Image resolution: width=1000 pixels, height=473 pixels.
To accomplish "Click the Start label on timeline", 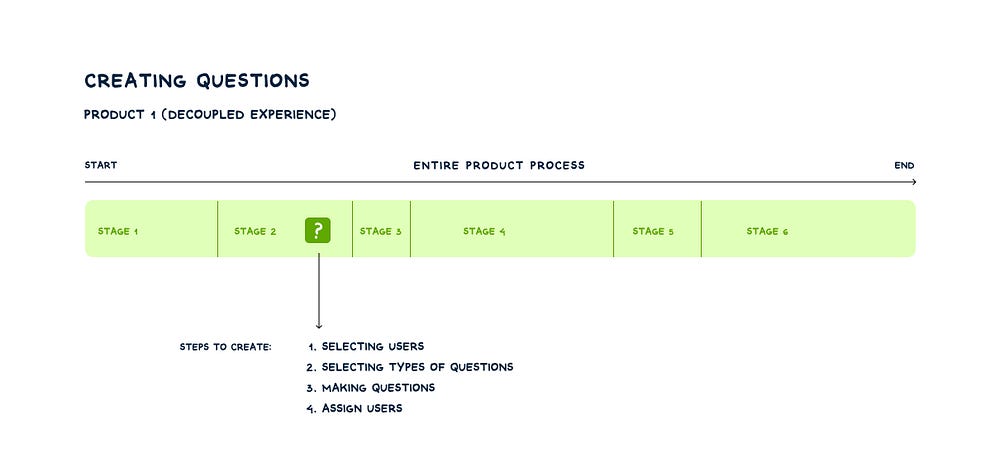I will pos(101,166).
